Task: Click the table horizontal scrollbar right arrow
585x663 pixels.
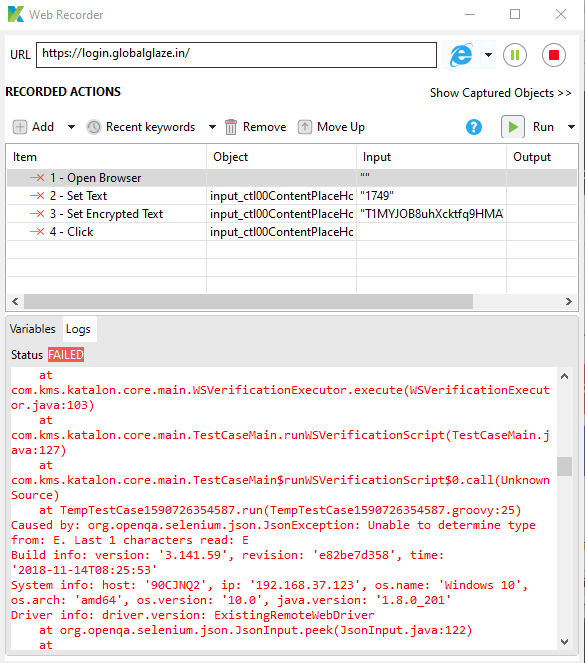Action: 569,301
